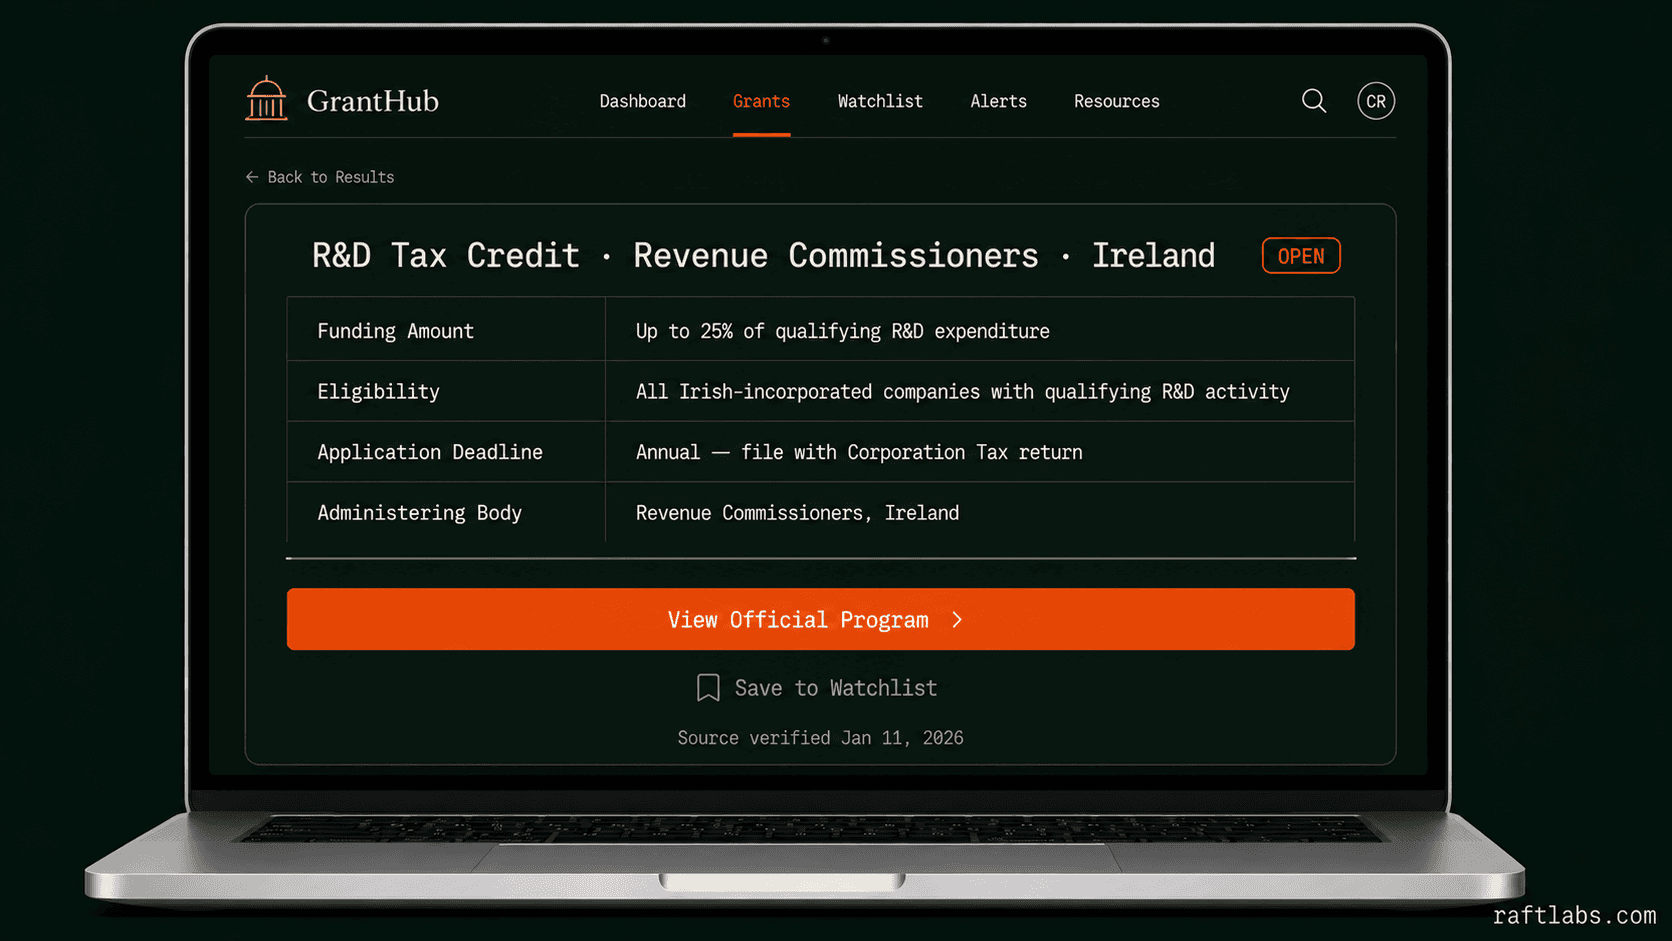Click Save to Watchlist
The width and height of the screenshot is (1672, 941).
(x=817, y=688)
